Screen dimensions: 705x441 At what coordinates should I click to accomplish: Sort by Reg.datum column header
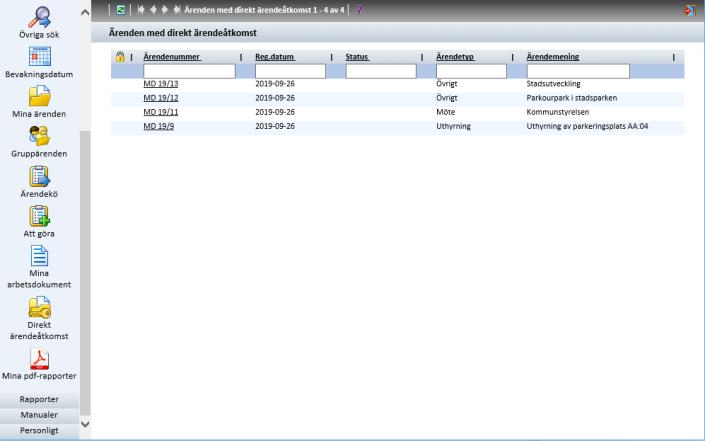[x=275, y=57]
